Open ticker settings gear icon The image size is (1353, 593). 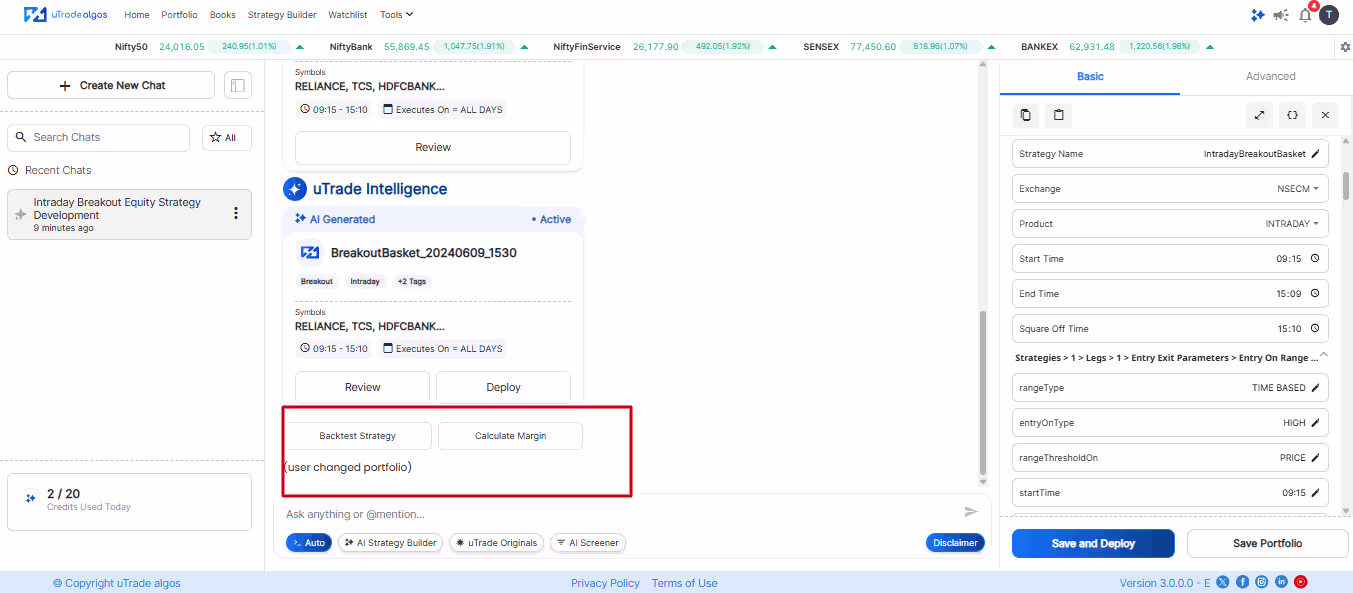point(1344,47)
